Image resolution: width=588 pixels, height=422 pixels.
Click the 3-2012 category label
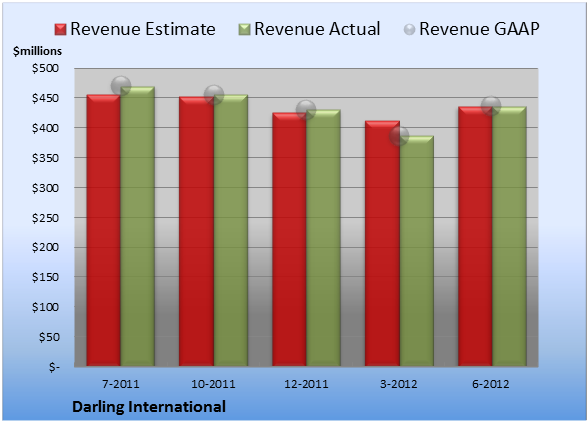(399, 384)
